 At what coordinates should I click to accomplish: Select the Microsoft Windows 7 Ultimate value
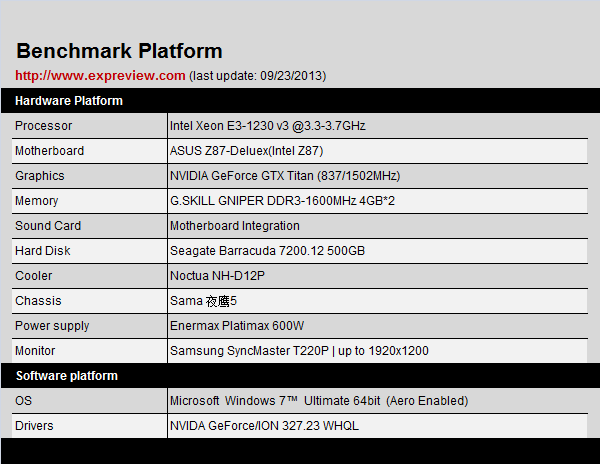click(319, 401)
